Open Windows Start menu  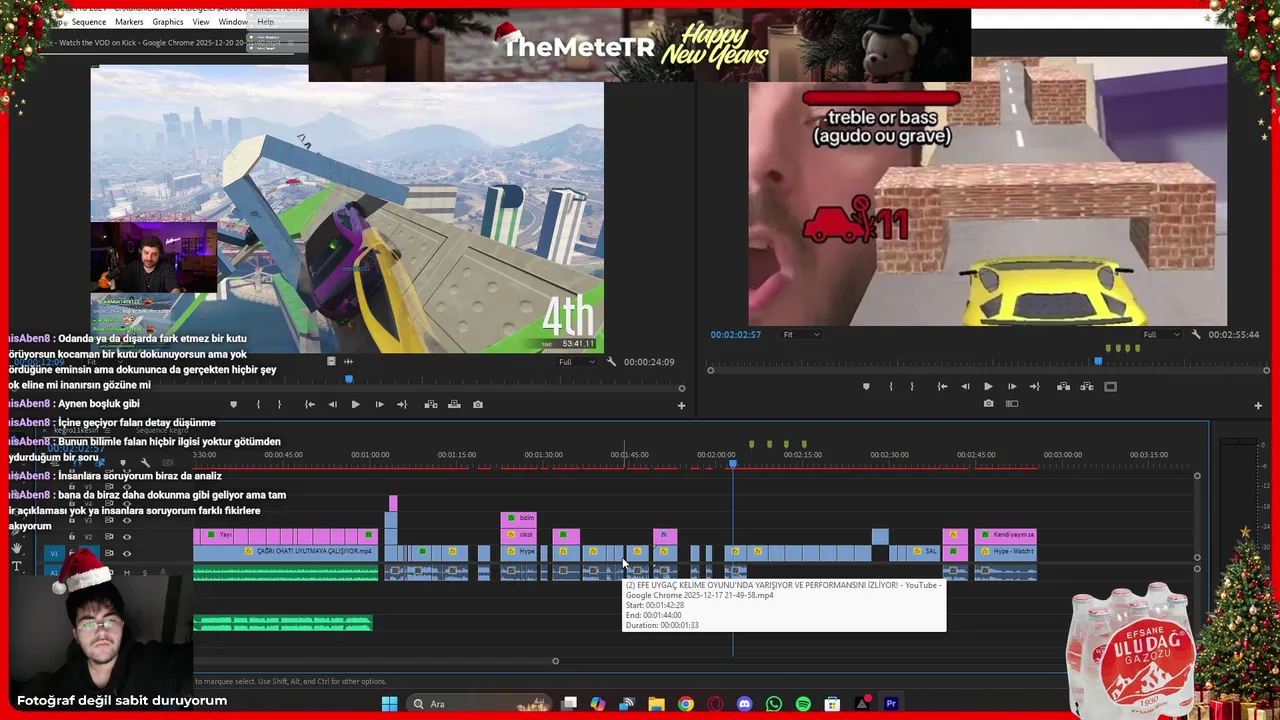pyautogui.click(x=389, y=704)
